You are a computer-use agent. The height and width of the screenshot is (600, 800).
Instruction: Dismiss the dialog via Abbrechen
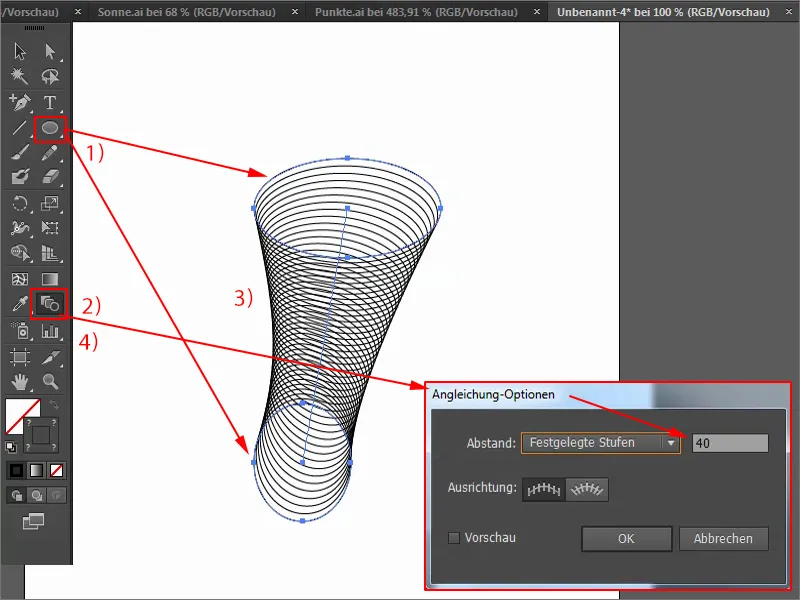[723, 538]
